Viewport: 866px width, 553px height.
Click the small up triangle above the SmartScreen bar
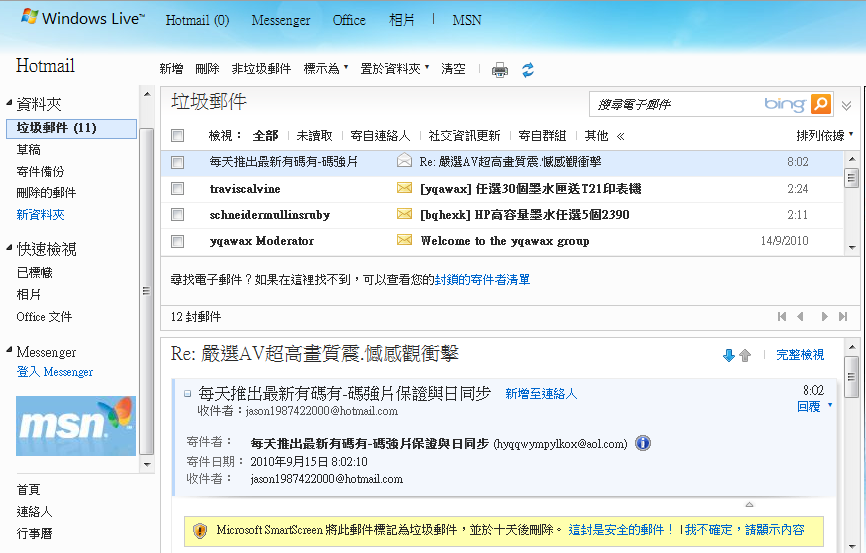click(x=749, y=504)
